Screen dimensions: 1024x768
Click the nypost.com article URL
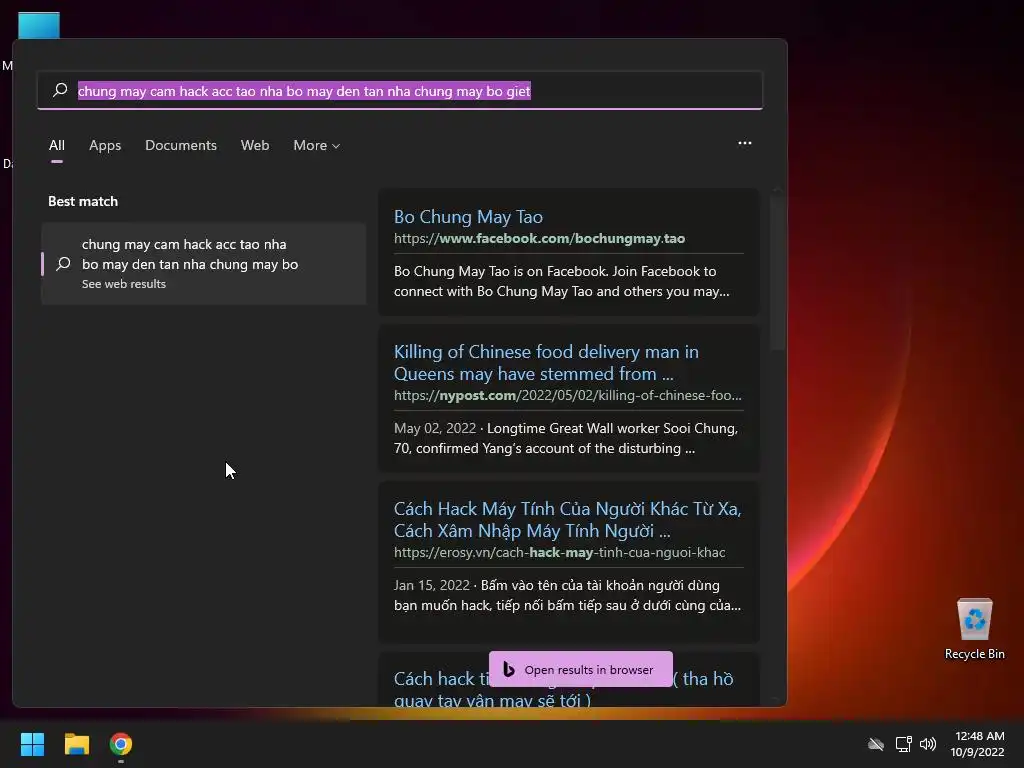click(568, 395)
